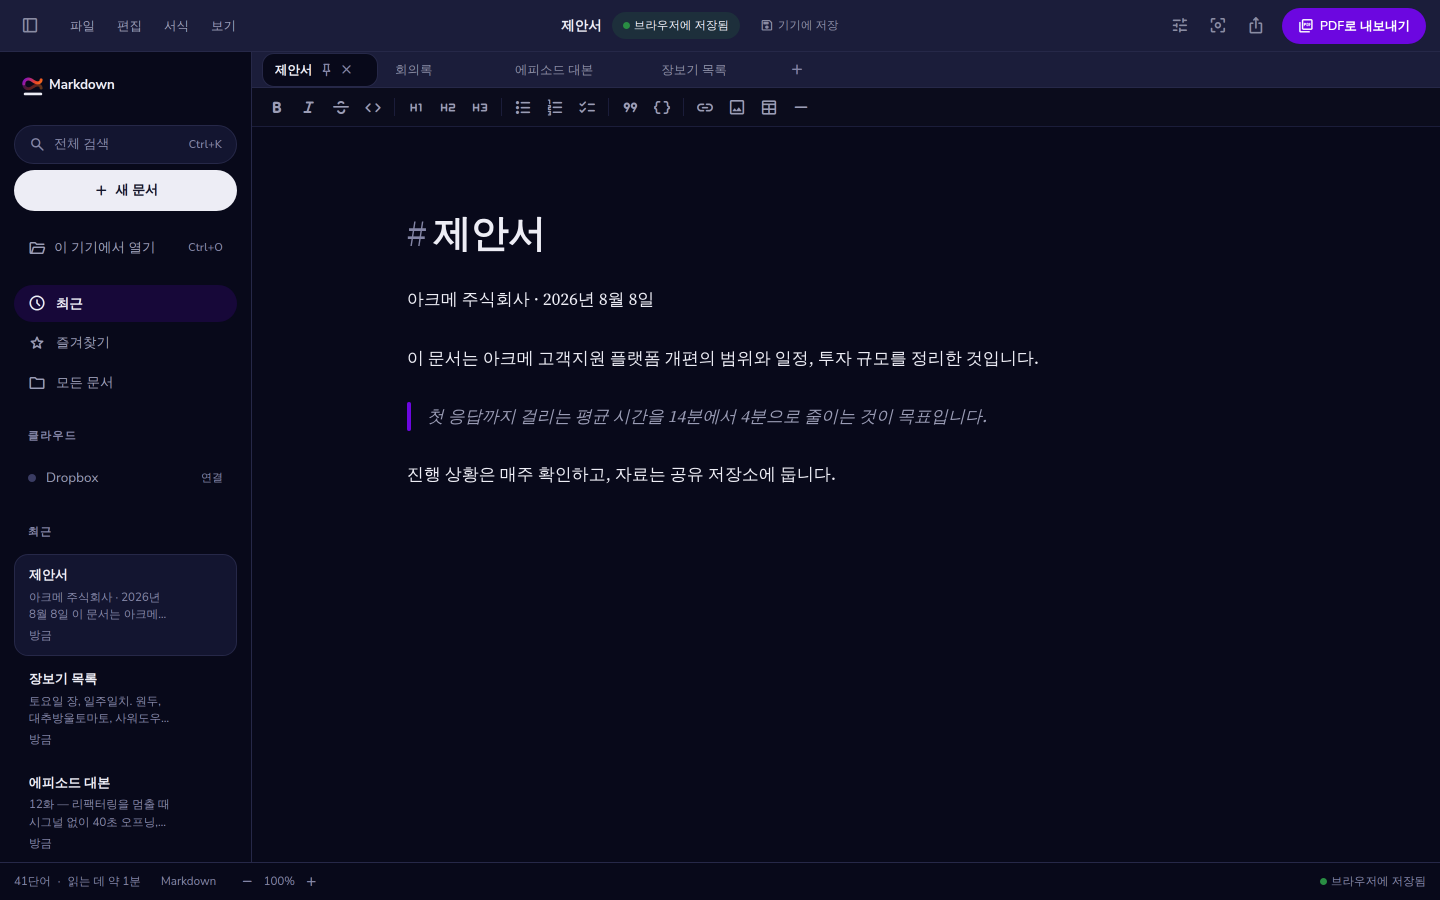Click the paragraph starting 이 문서는 아크메

(x=723, y=359)
